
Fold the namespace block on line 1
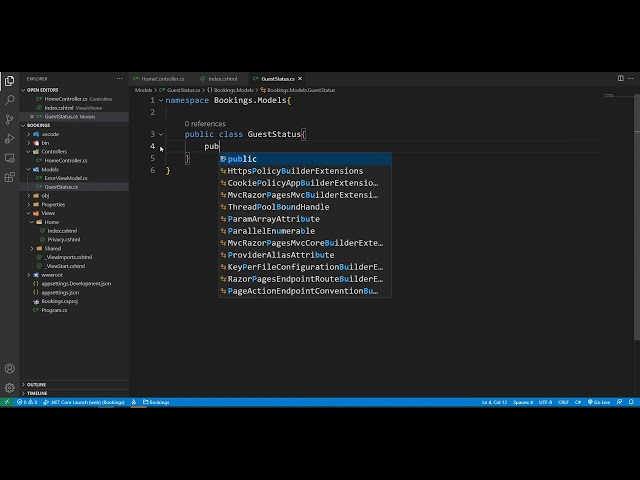click(161, 100)
